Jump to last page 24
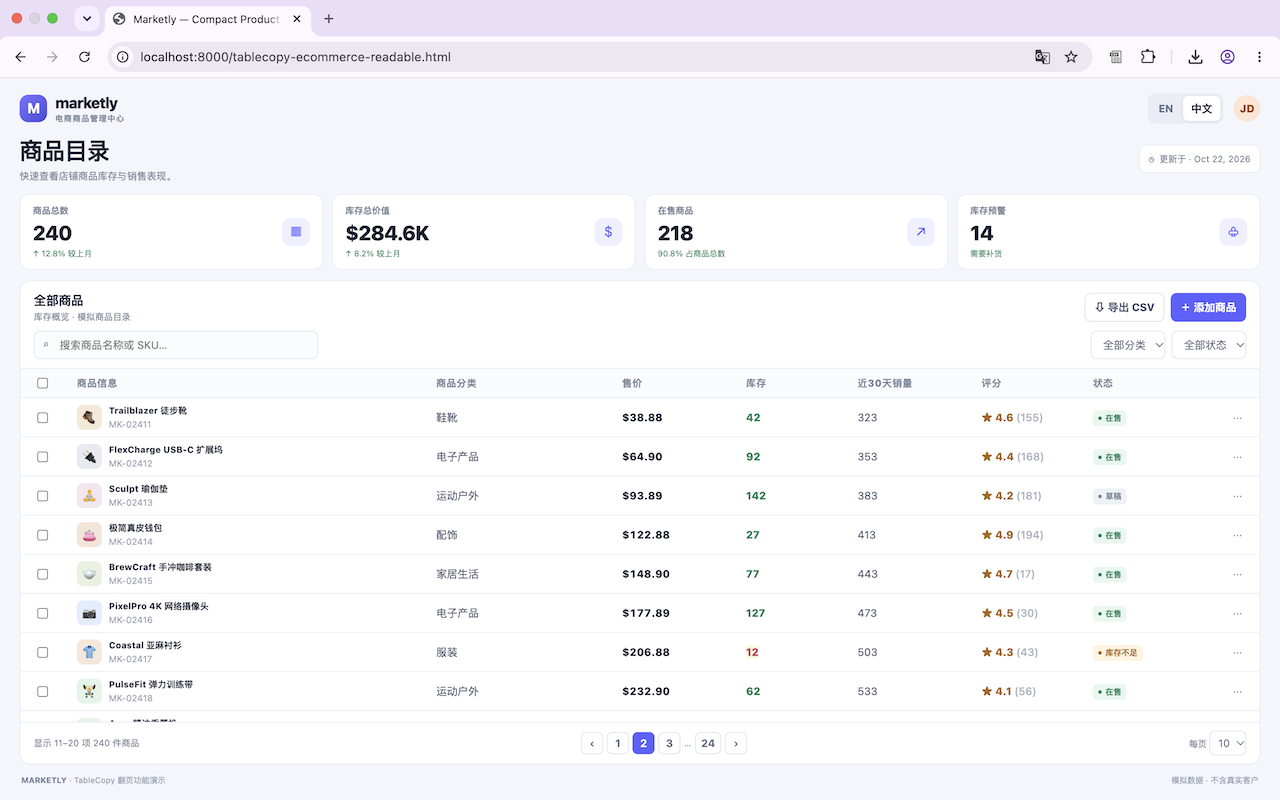1280x800 pixels. tap(708, 743)
